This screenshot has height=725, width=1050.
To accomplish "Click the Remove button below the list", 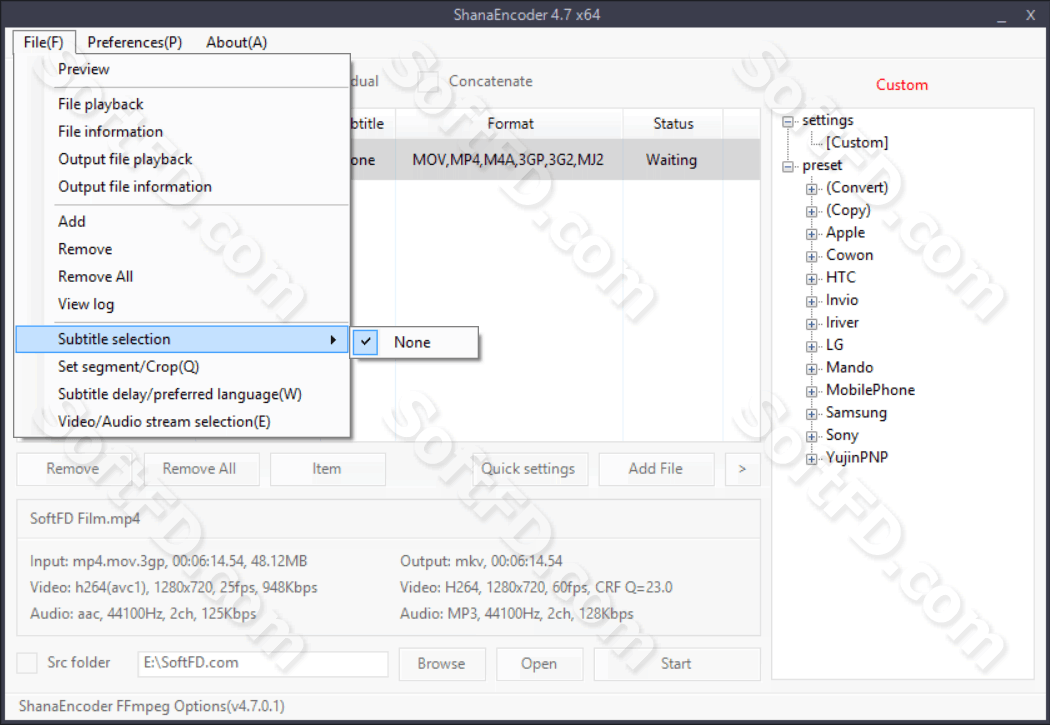I will (72, 469).
